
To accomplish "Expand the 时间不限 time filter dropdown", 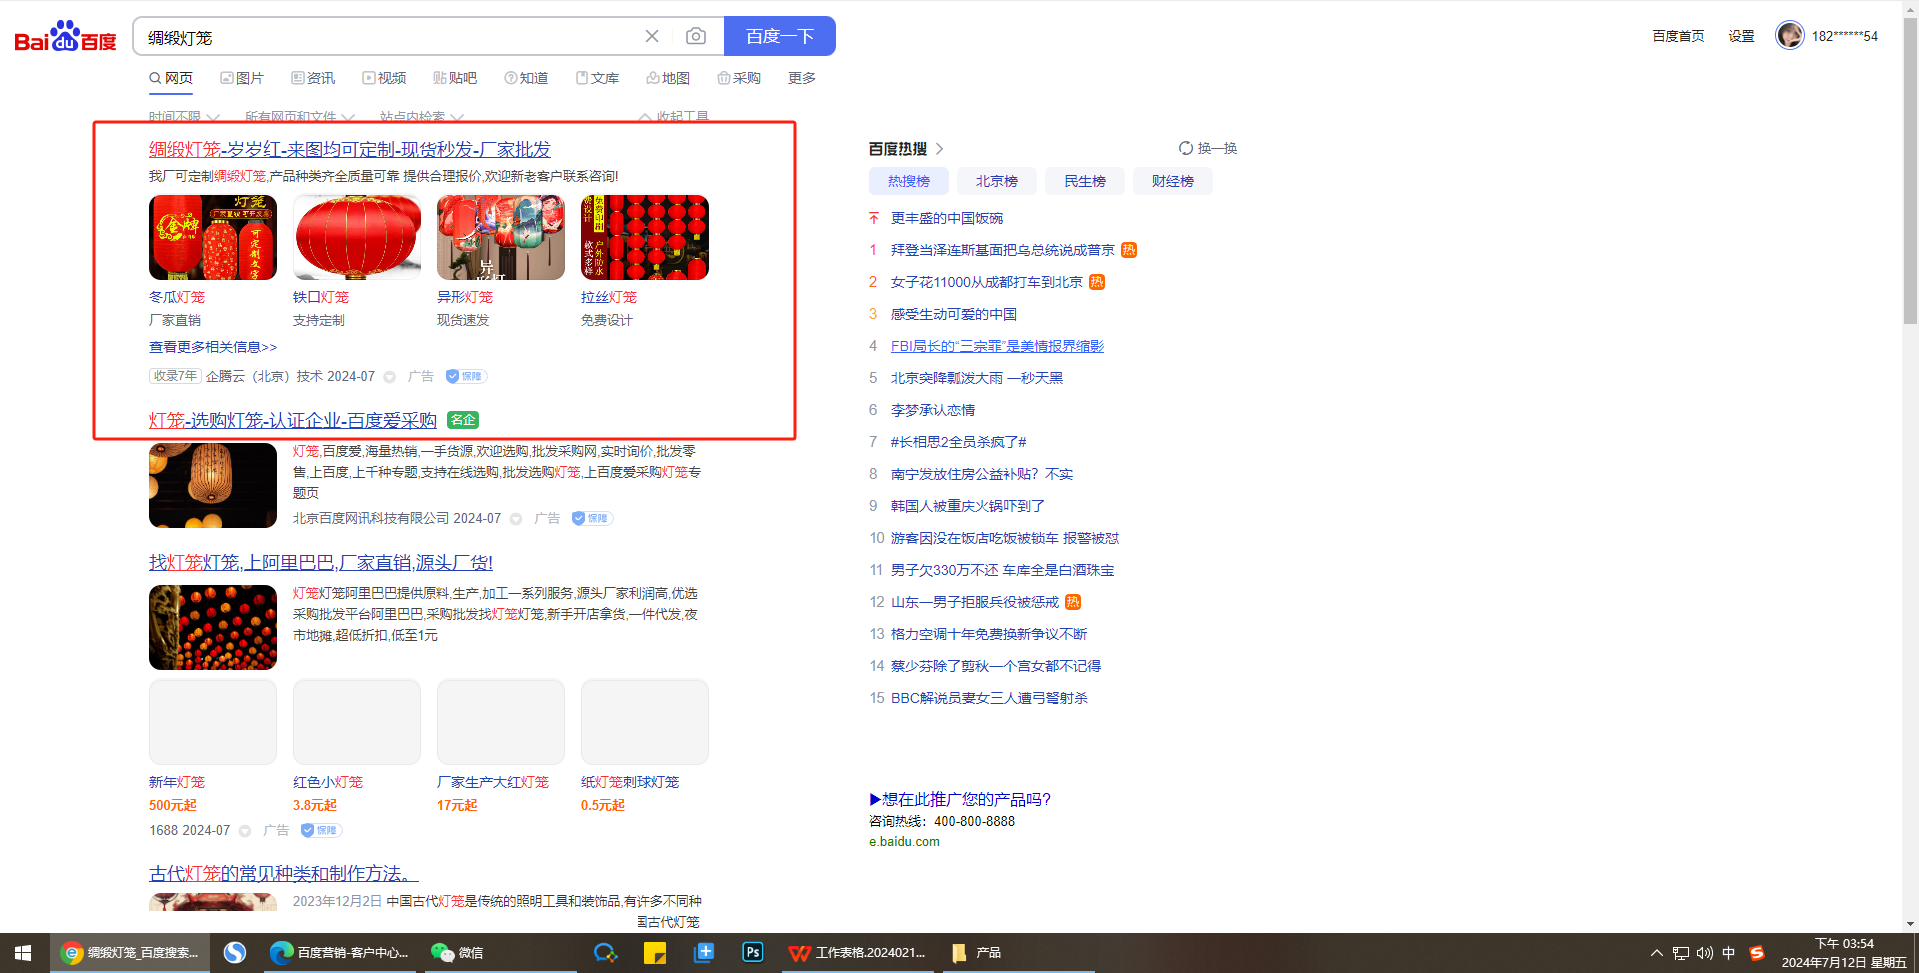I will pyautogui.click(x=184, y=117).
